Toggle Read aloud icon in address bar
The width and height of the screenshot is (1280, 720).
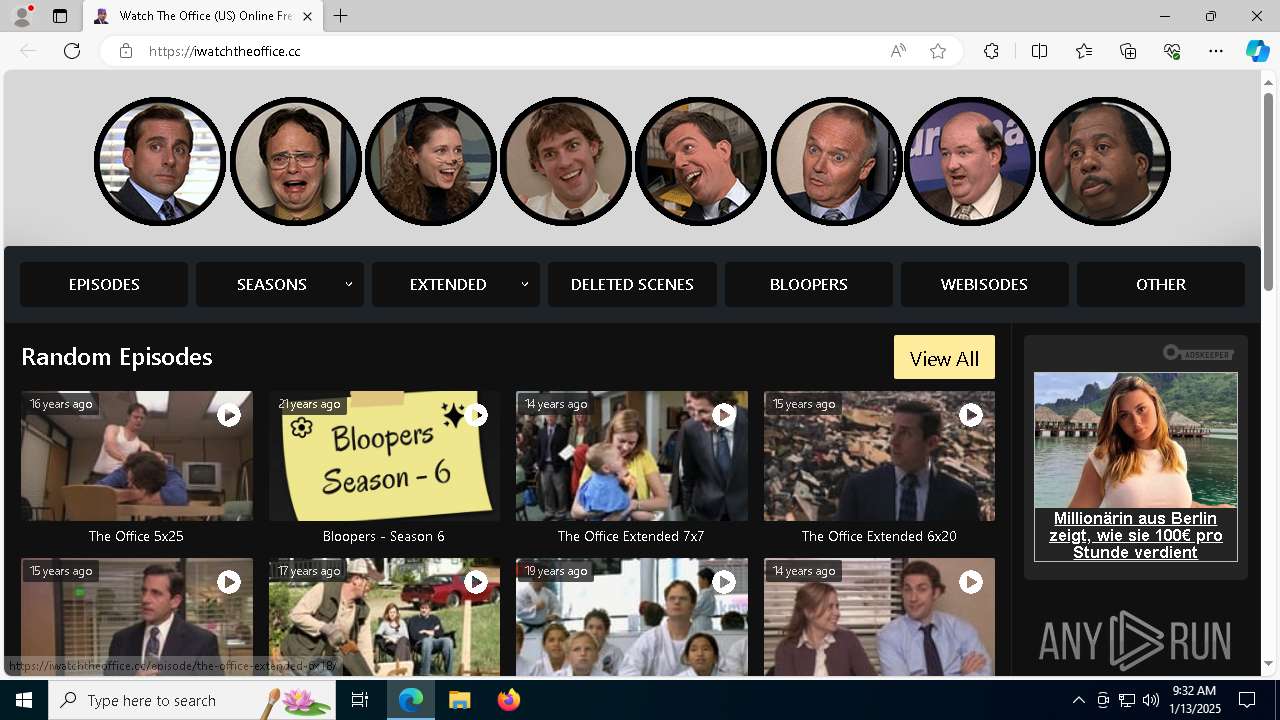[x=898, y=51]
